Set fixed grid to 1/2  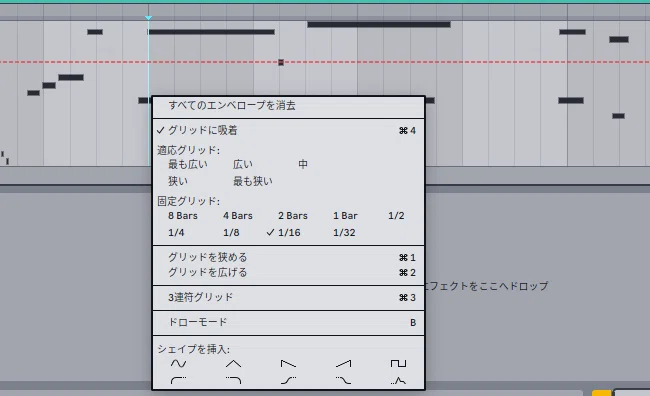396,216
